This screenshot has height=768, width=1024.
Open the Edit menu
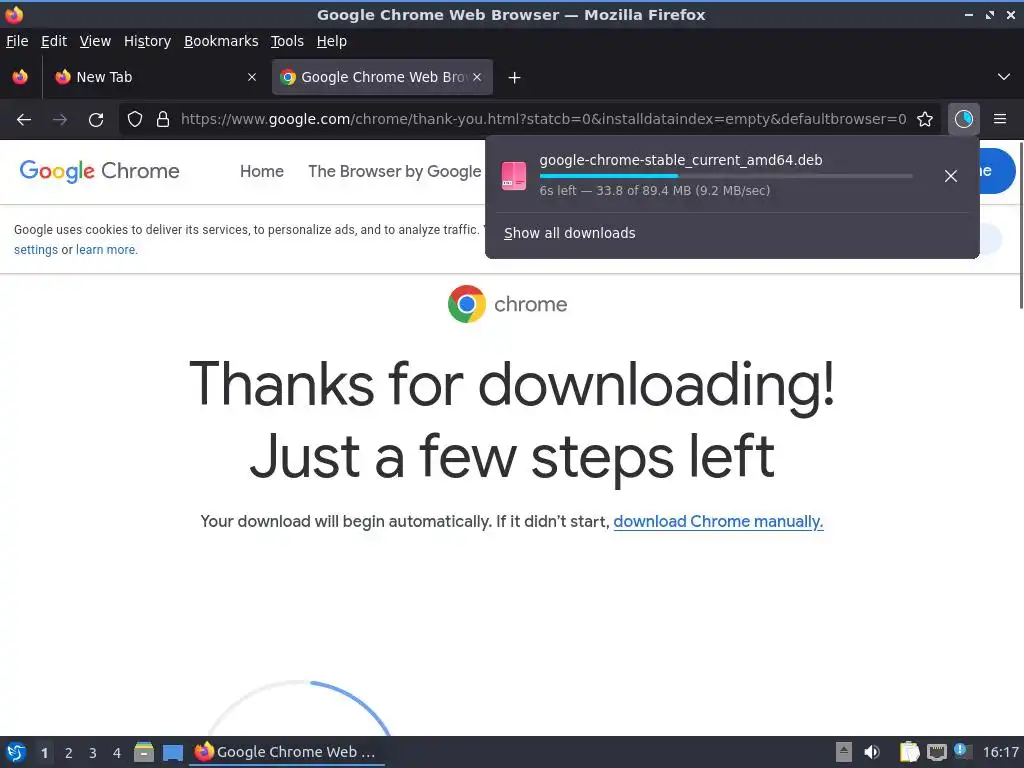tap(54, 41)
